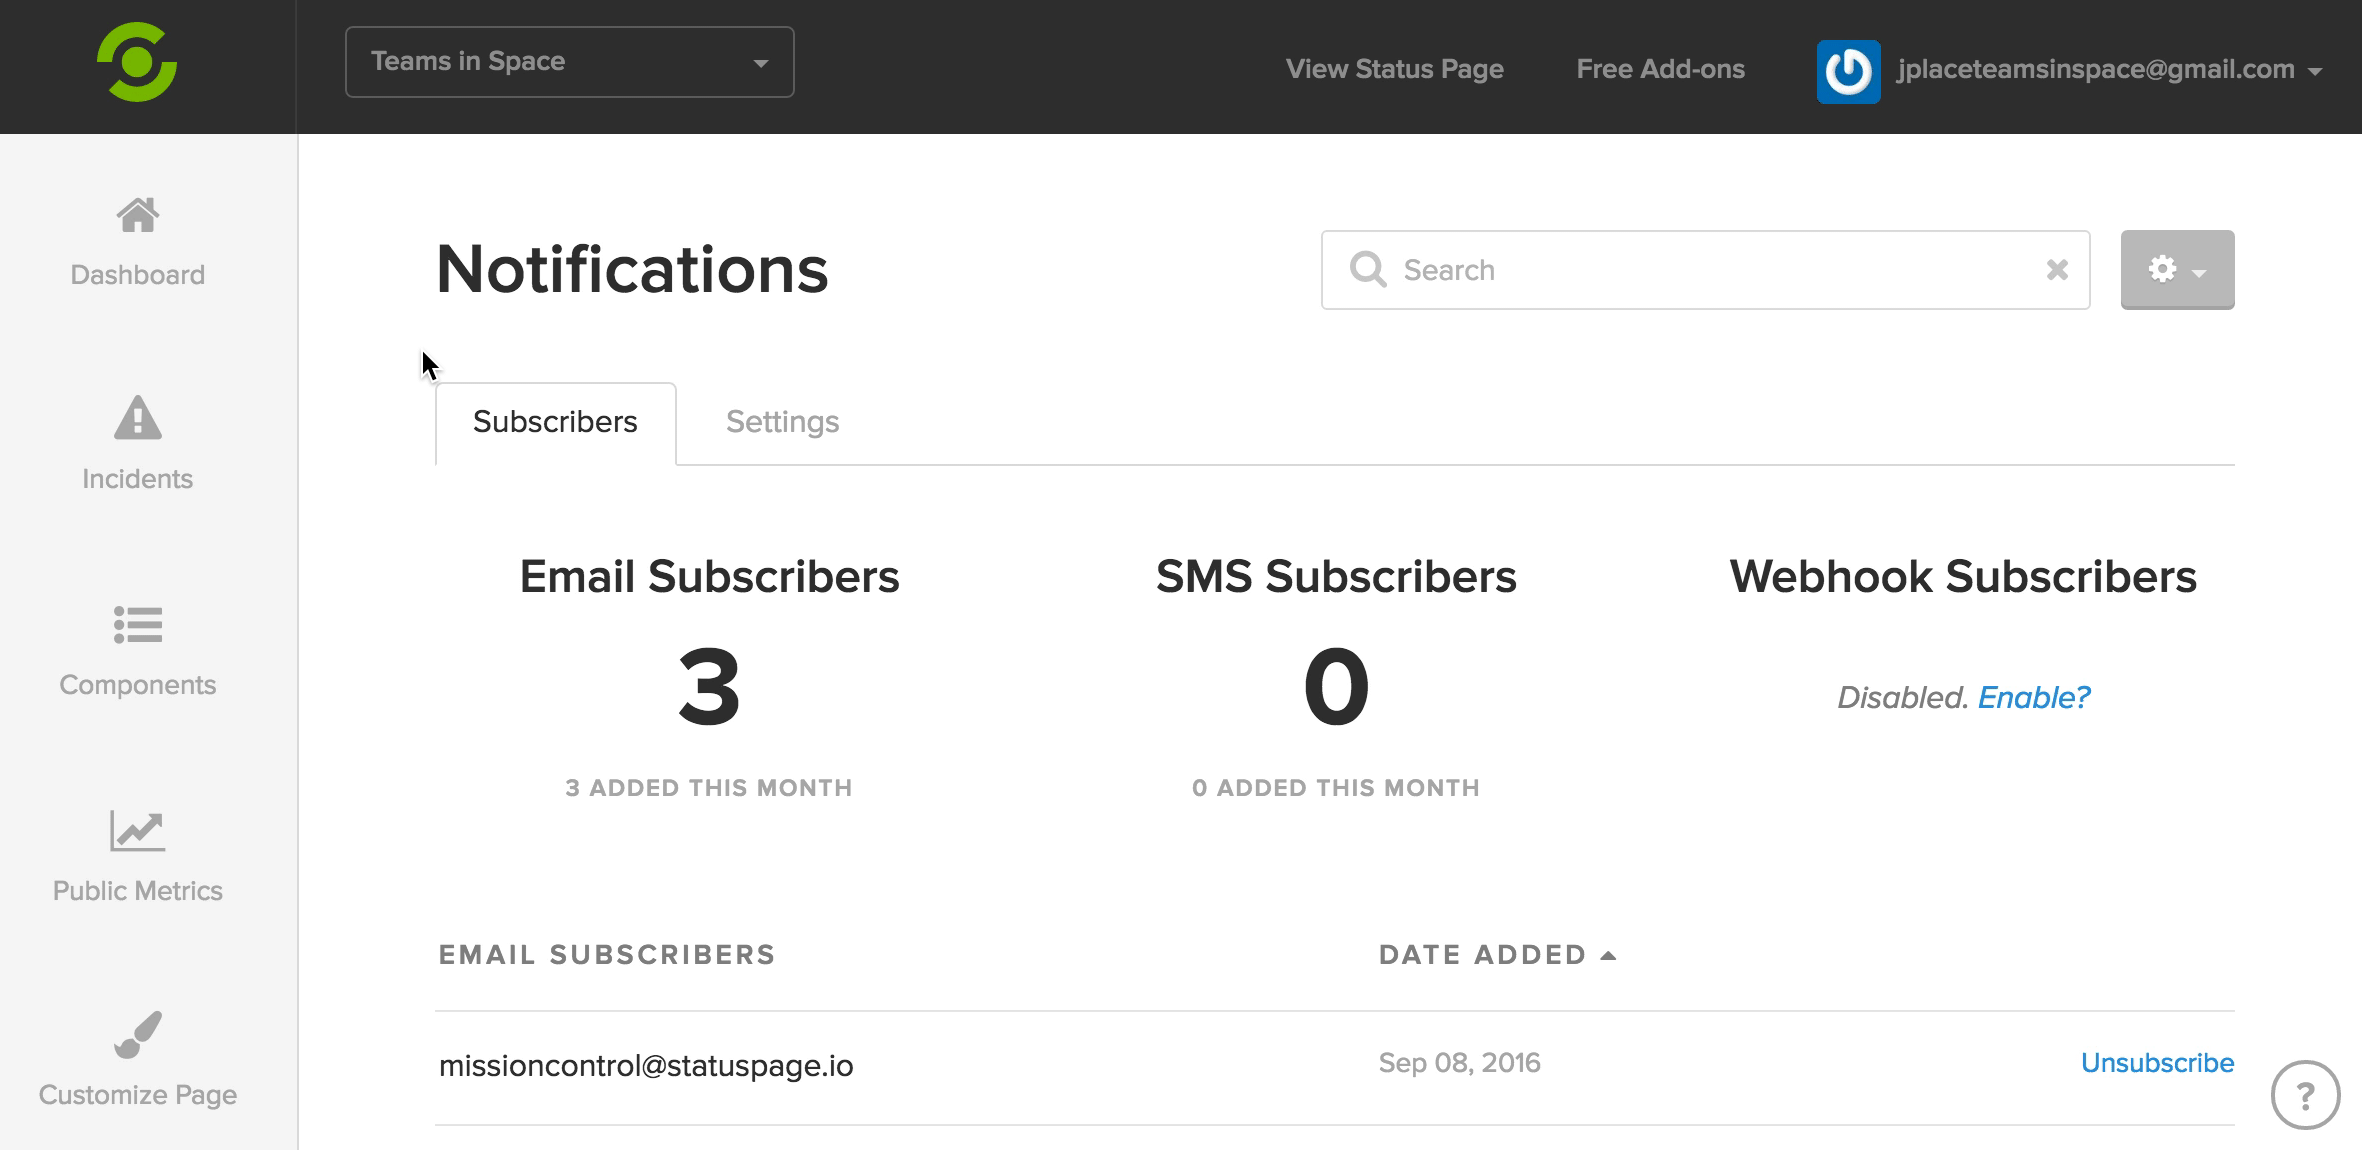The width and height of the screenshot is (2362, 1150).
Task: Open the gear options dropdown
Action: (x=2177, y=270)
